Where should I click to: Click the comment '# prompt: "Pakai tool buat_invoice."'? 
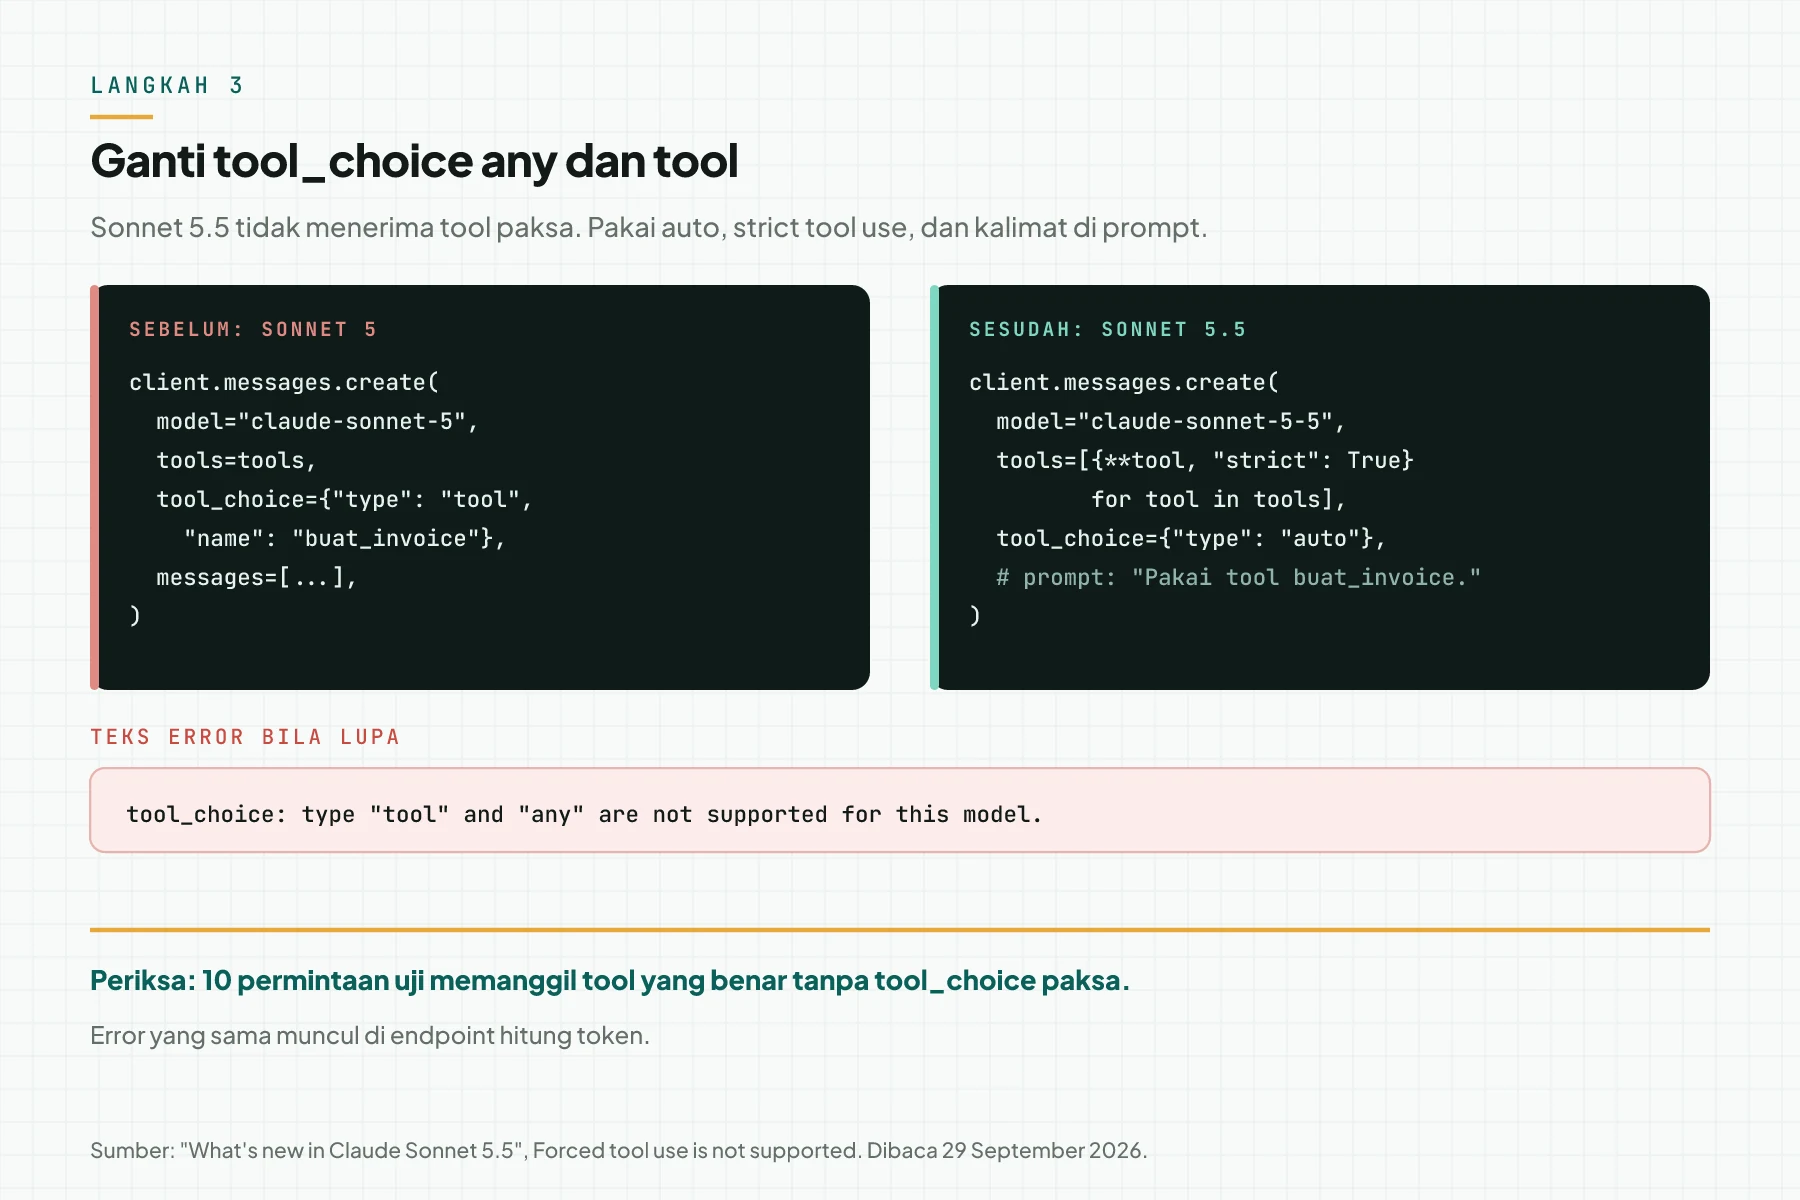coord(1238,578)
